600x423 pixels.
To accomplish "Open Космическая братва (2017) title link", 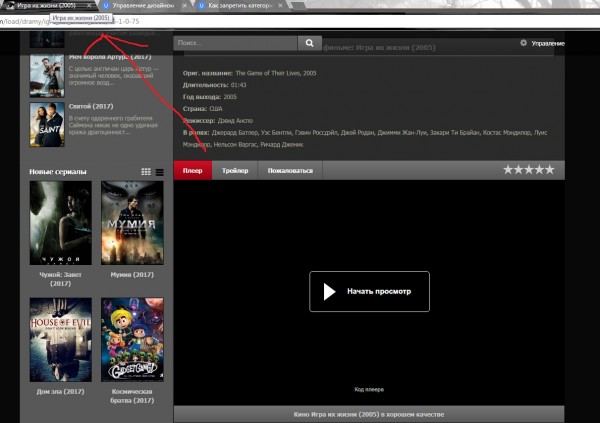I will click(x=132, y=396).
